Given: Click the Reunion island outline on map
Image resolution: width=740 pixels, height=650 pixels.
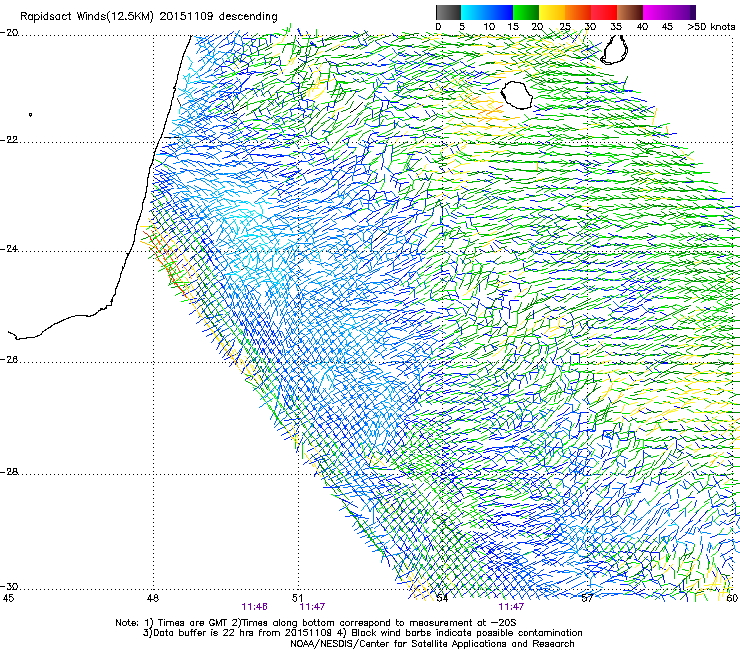Looking at the screenshot, I should (x=516, y=95).
